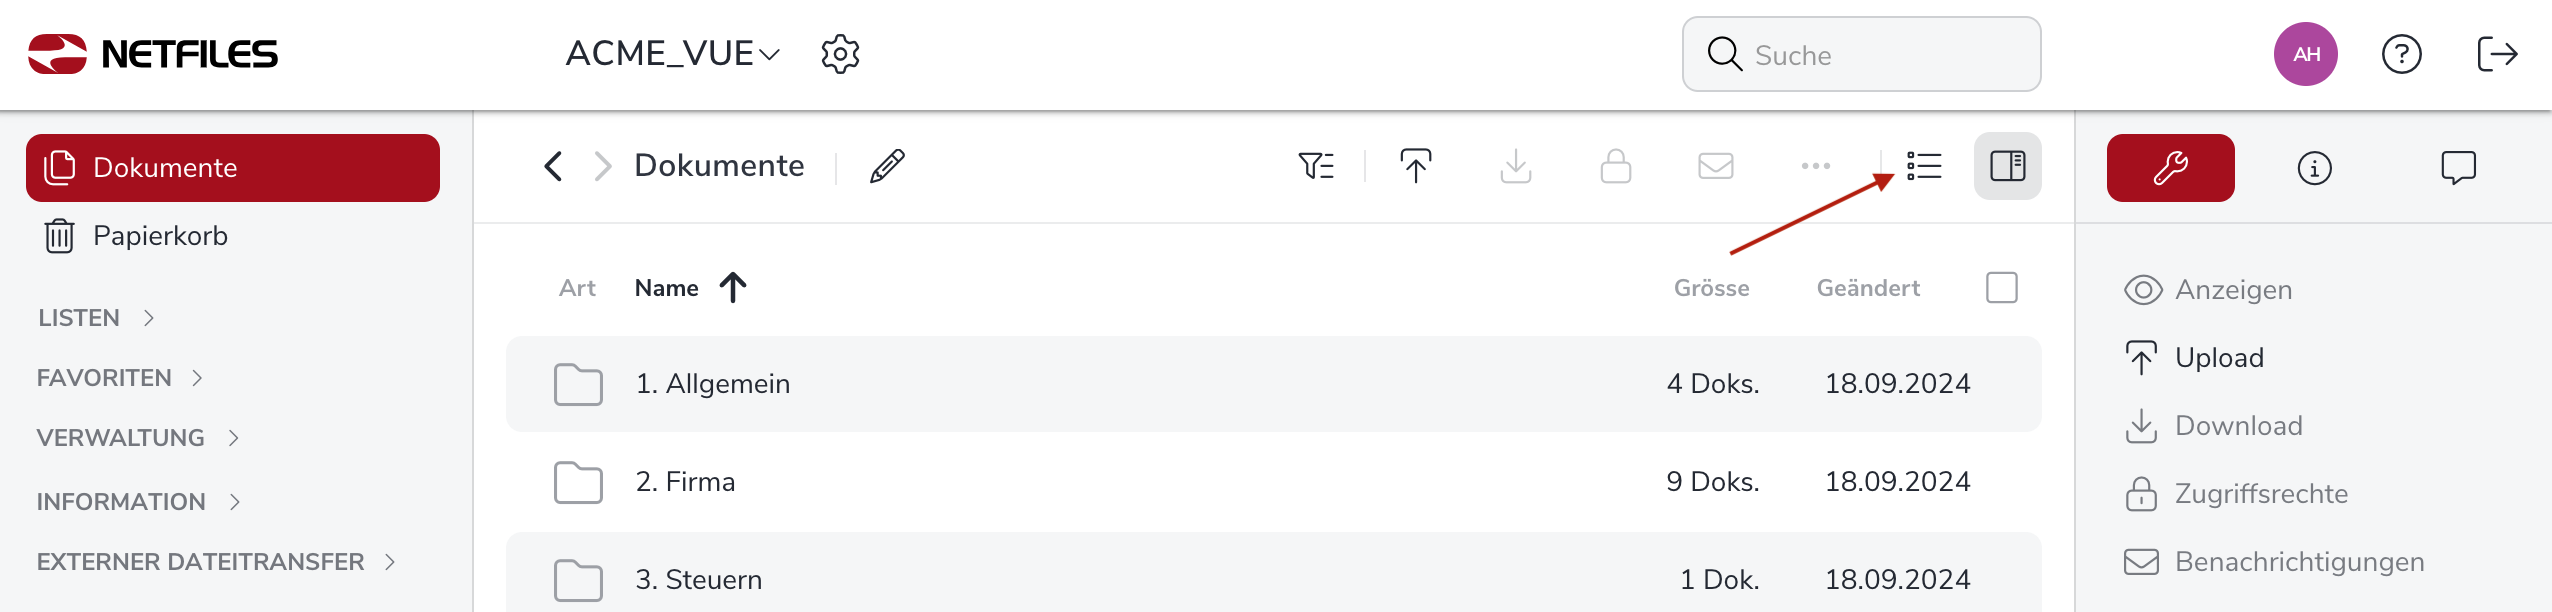Viewport: 2552px width, 612px height.
Task: Toggle the side panel view button
Action: point(2007,166)
